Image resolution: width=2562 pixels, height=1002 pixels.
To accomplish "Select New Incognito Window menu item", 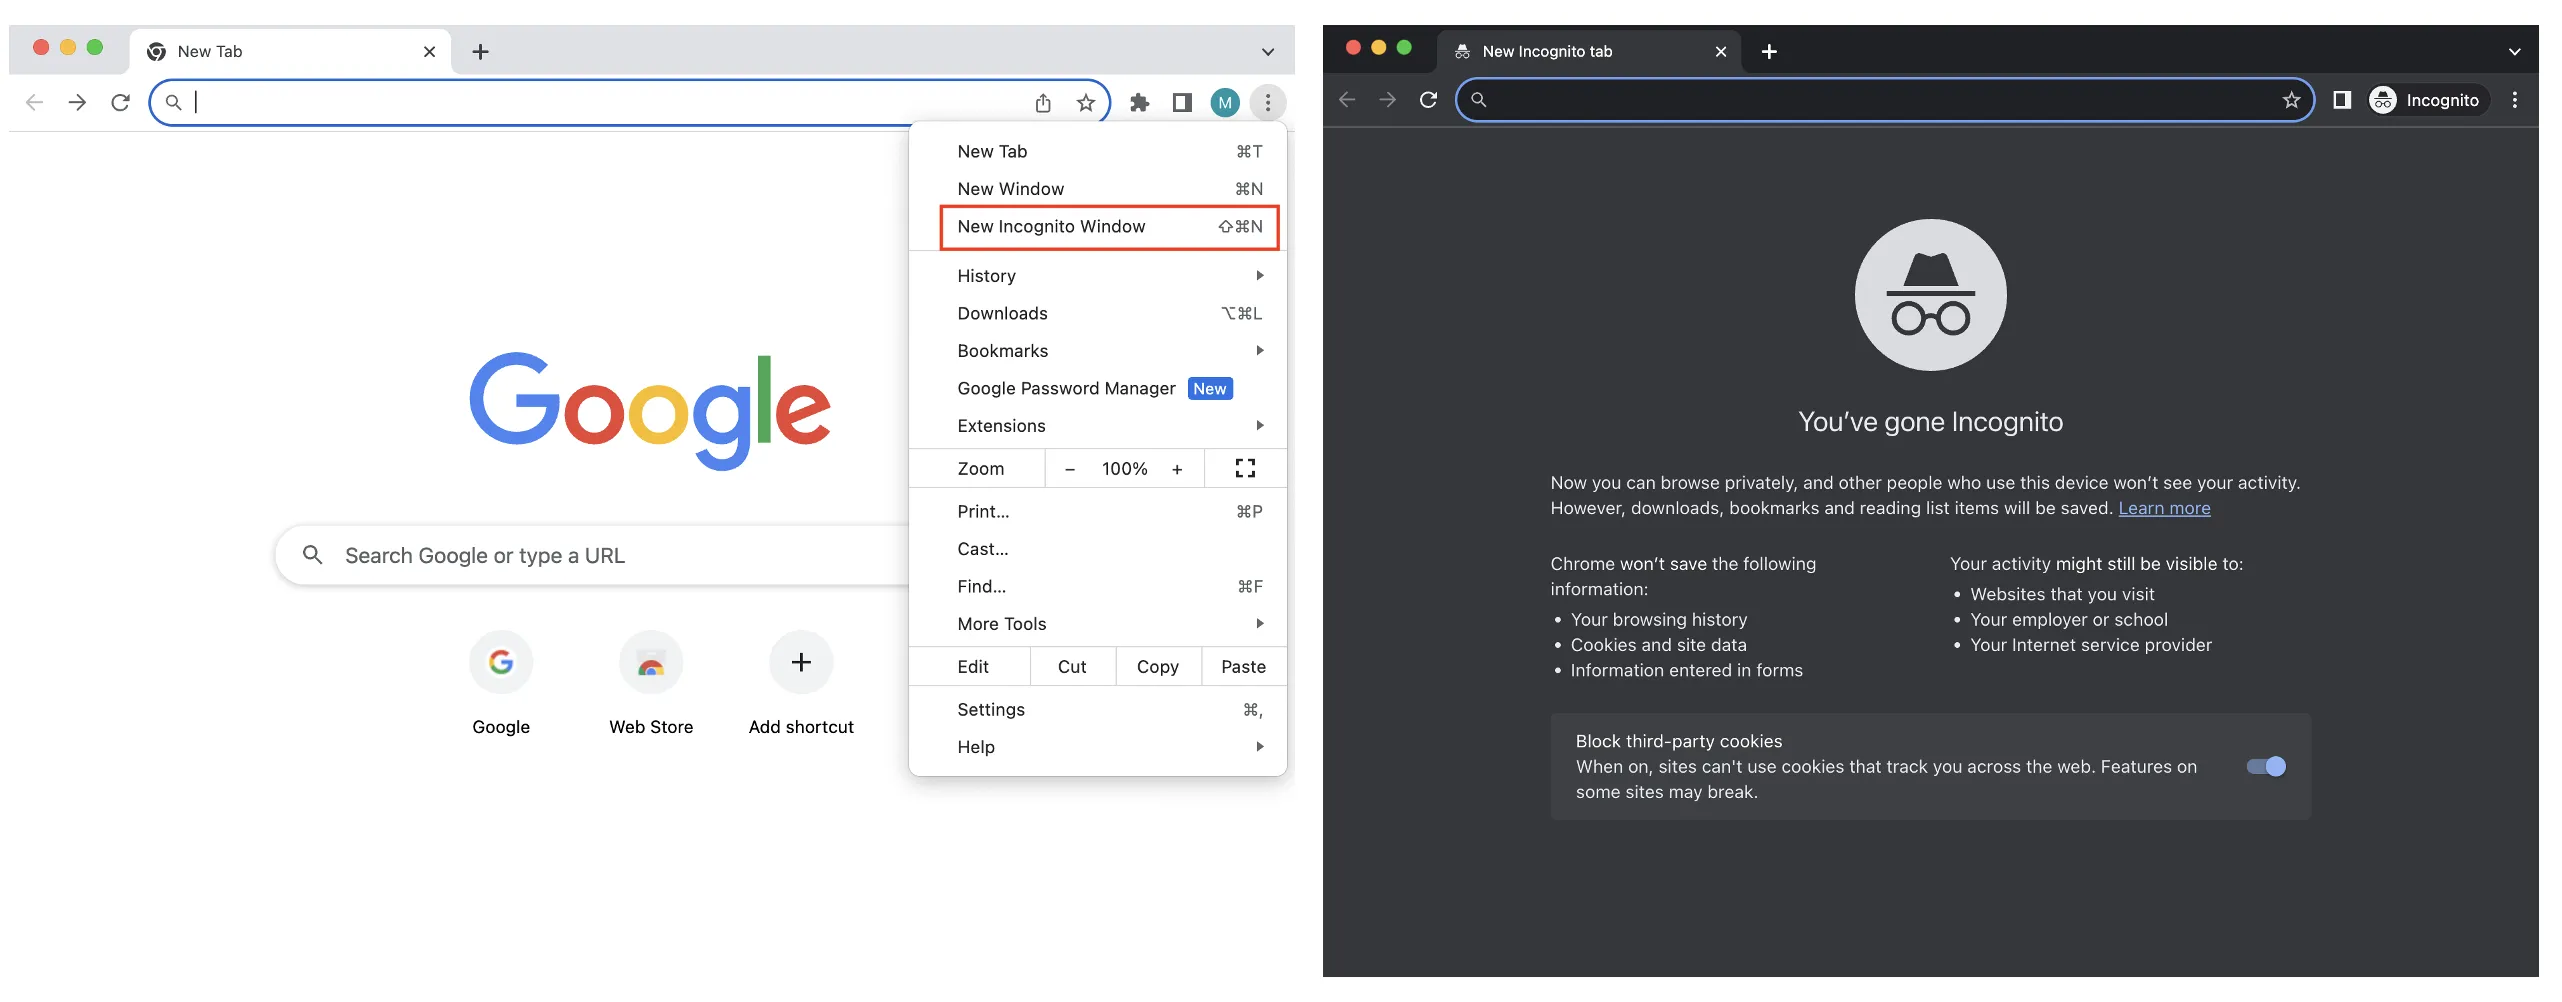I will coord(1051,226).
